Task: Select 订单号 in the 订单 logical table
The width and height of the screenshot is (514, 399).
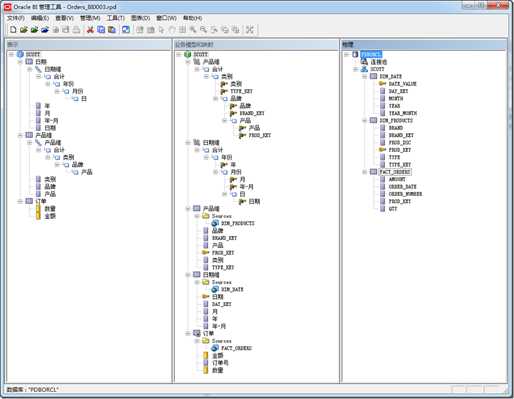Action: tap(220, 363)
